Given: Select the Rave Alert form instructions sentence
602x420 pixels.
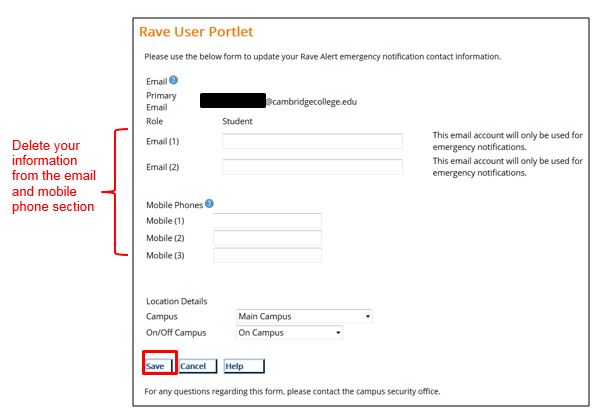Looking at the screenshot, I should (x=322, y=56).
